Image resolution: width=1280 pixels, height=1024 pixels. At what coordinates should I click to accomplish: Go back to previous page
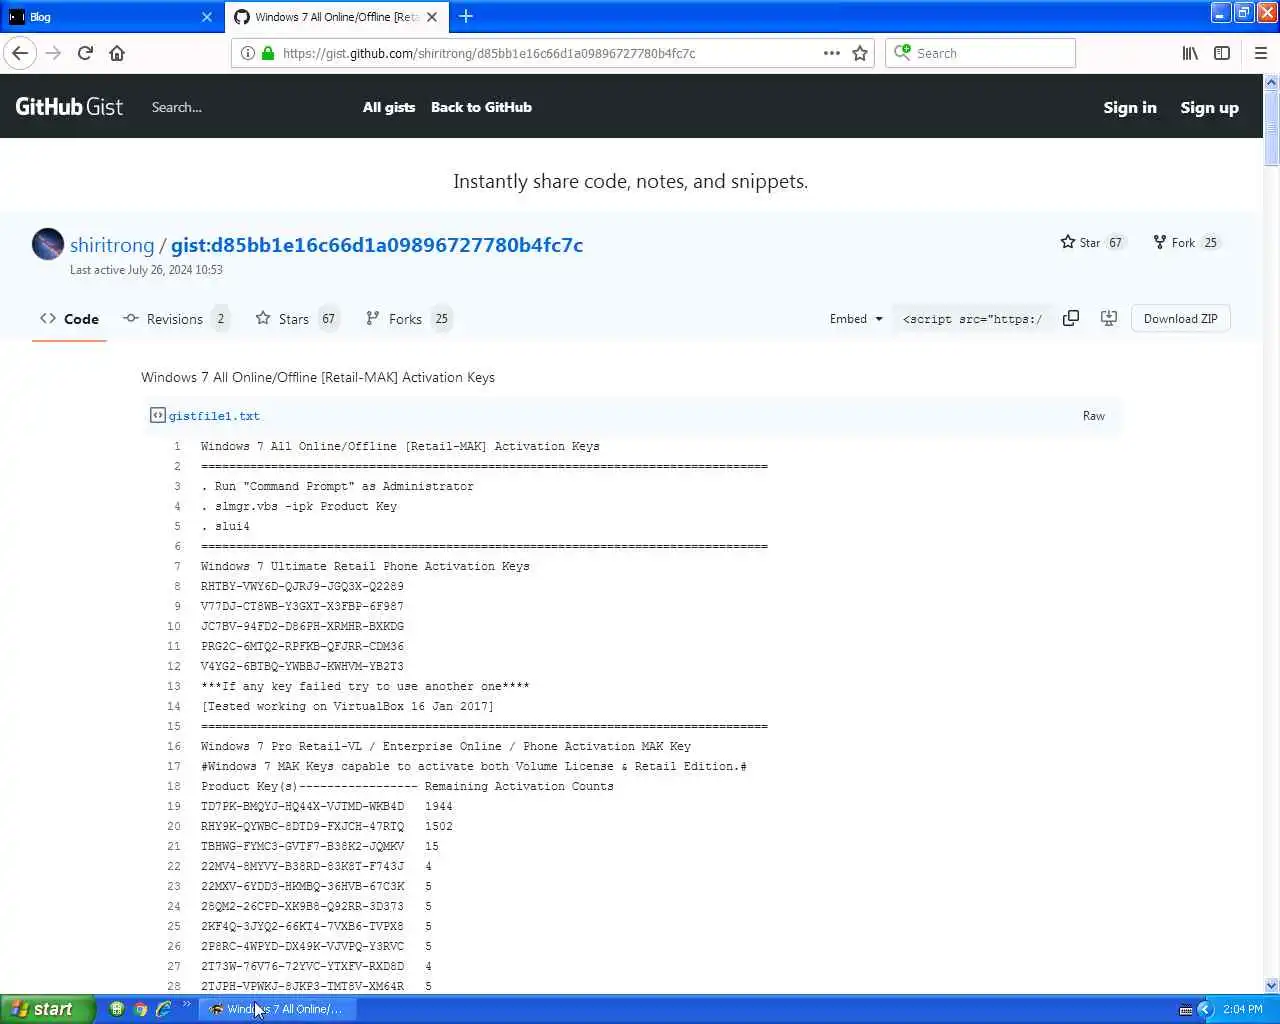tap(20, 53)
